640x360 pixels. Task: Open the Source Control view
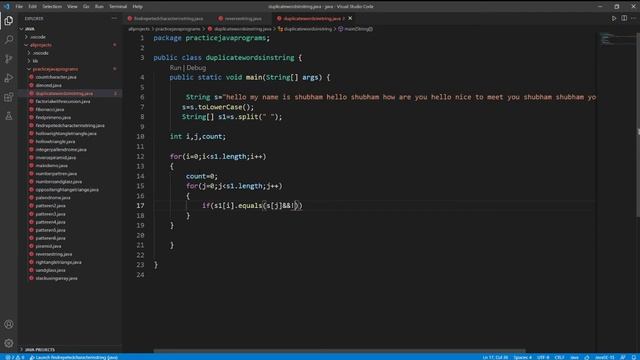click(x=9, y=59)
